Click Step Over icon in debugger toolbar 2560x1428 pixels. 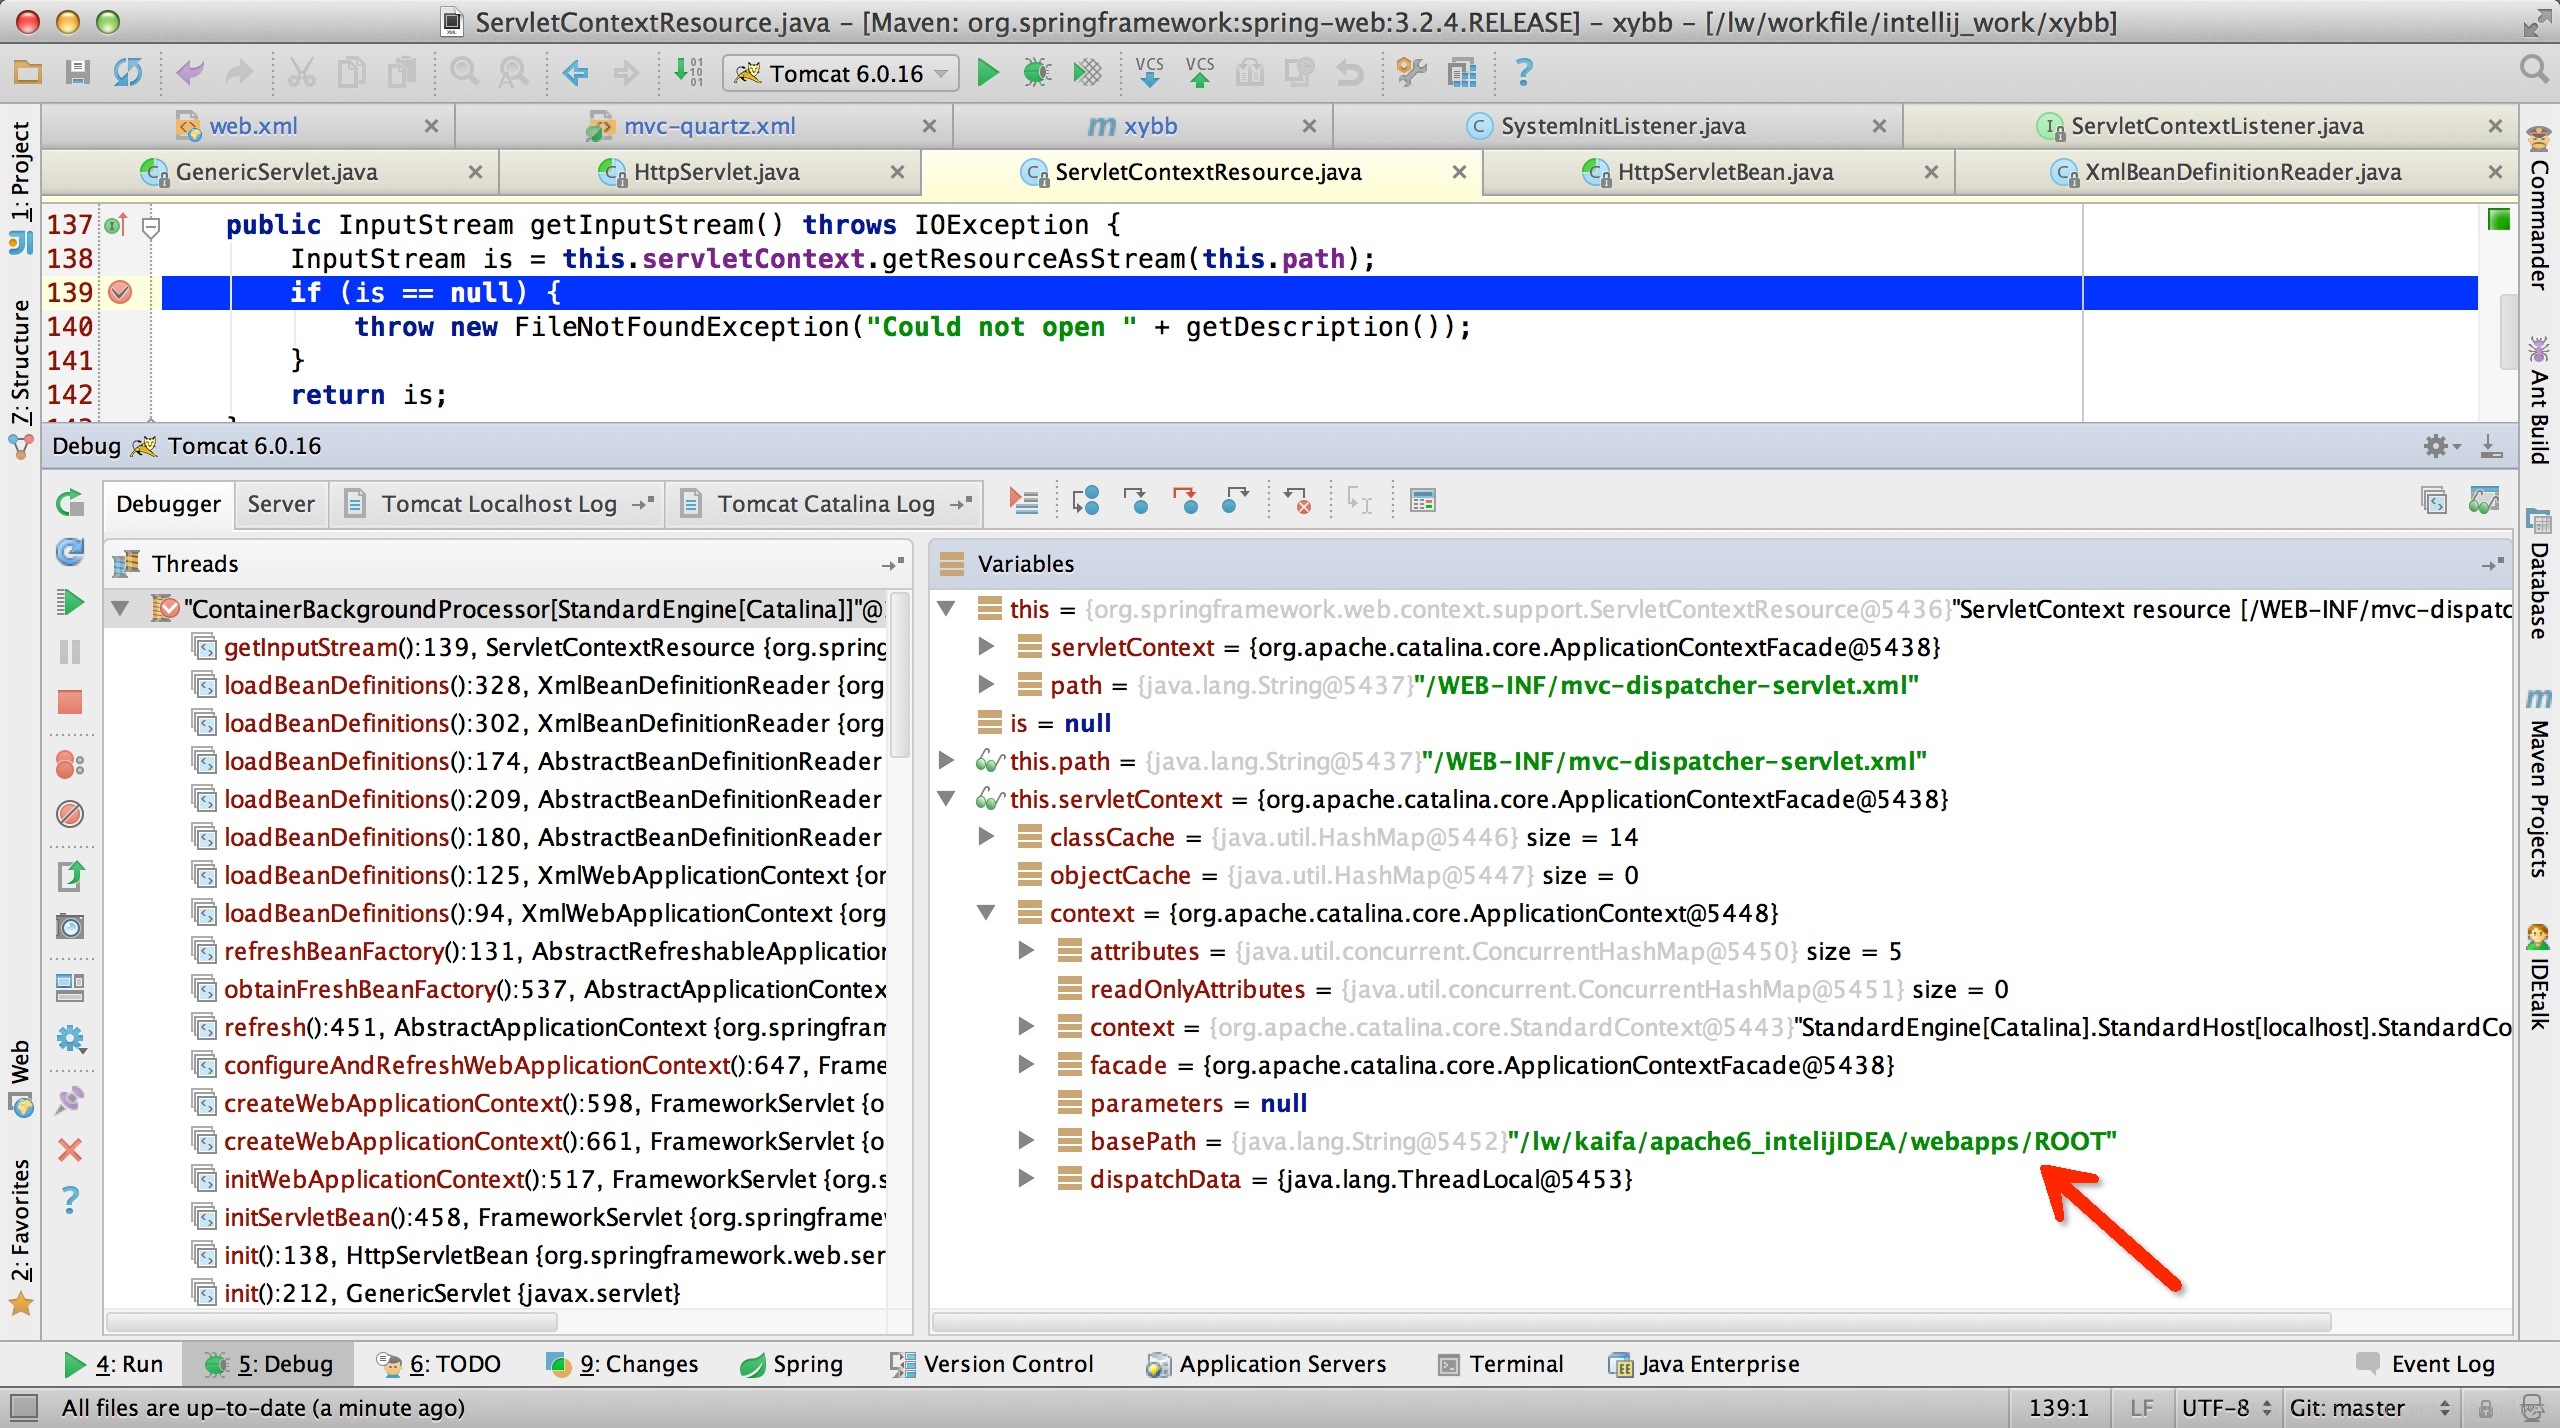pyautogui.click(x=1085, y=501)
